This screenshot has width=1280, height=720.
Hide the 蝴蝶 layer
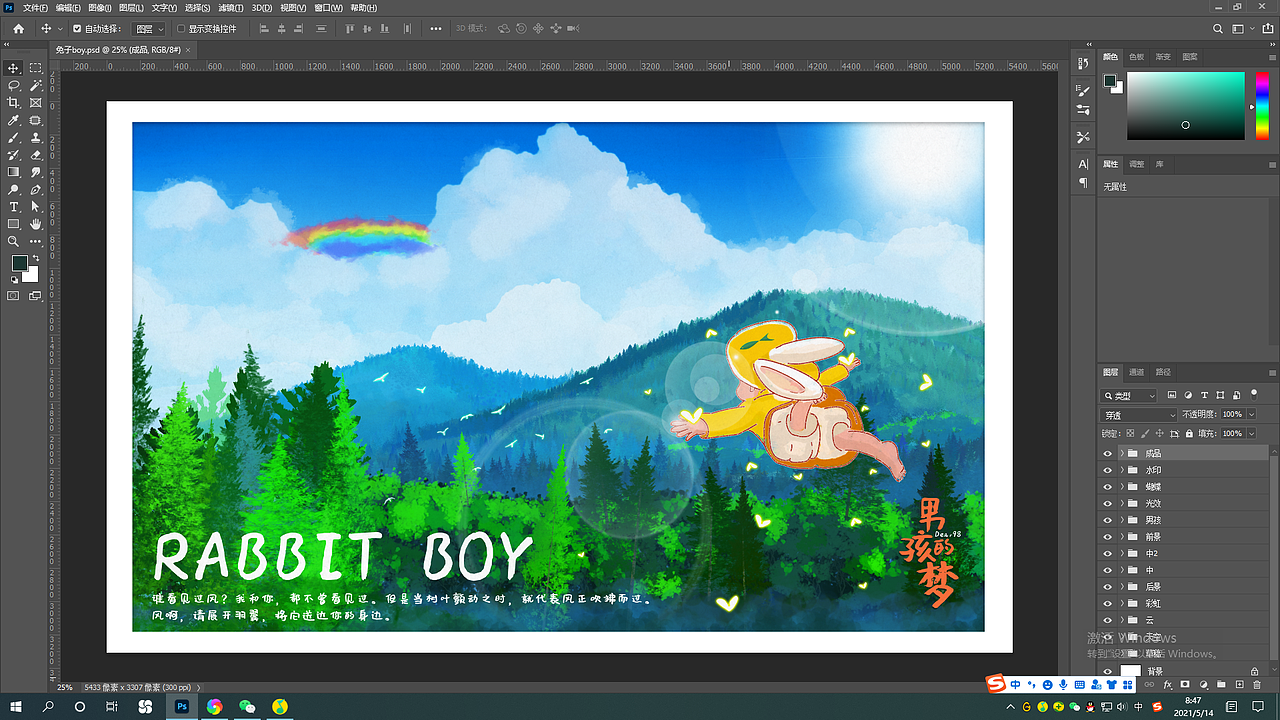click(x=1108, y=487)
